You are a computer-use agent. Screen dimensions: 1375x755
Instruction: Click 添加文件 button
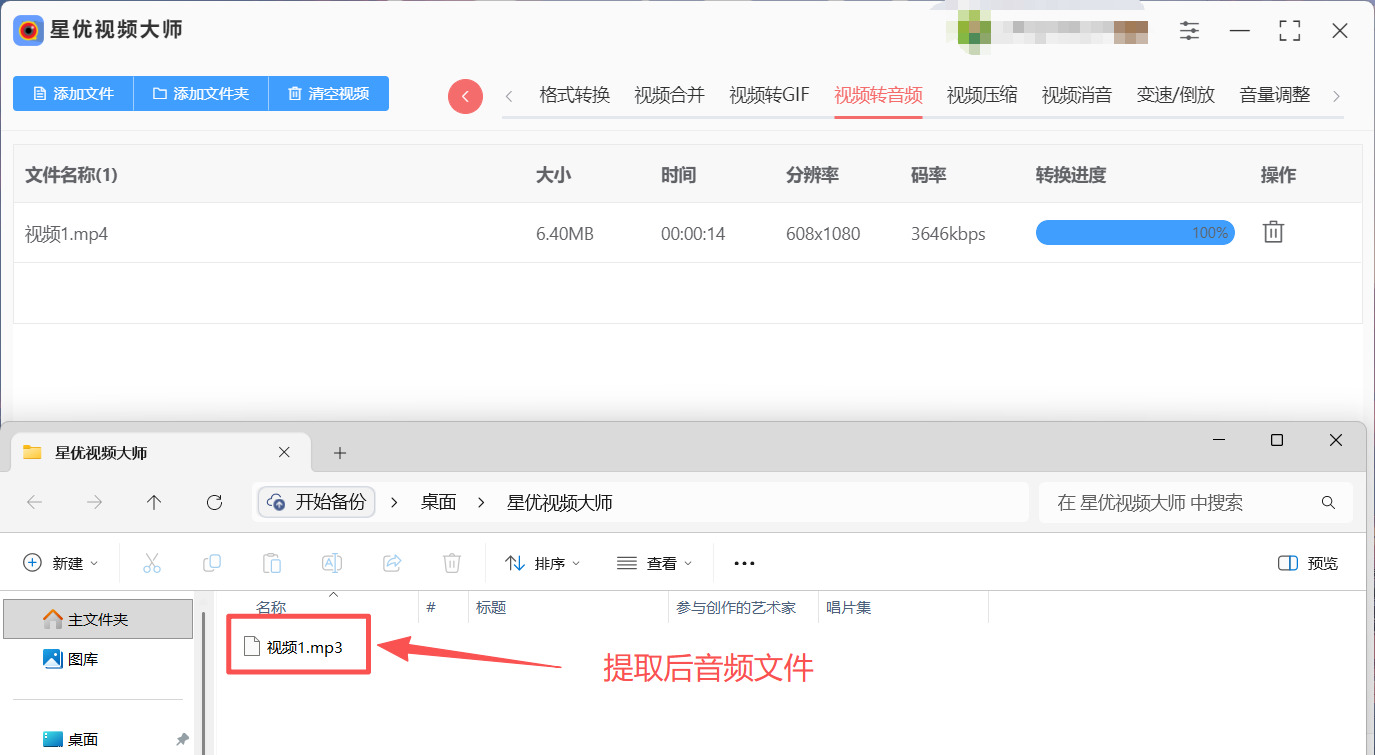73,94
